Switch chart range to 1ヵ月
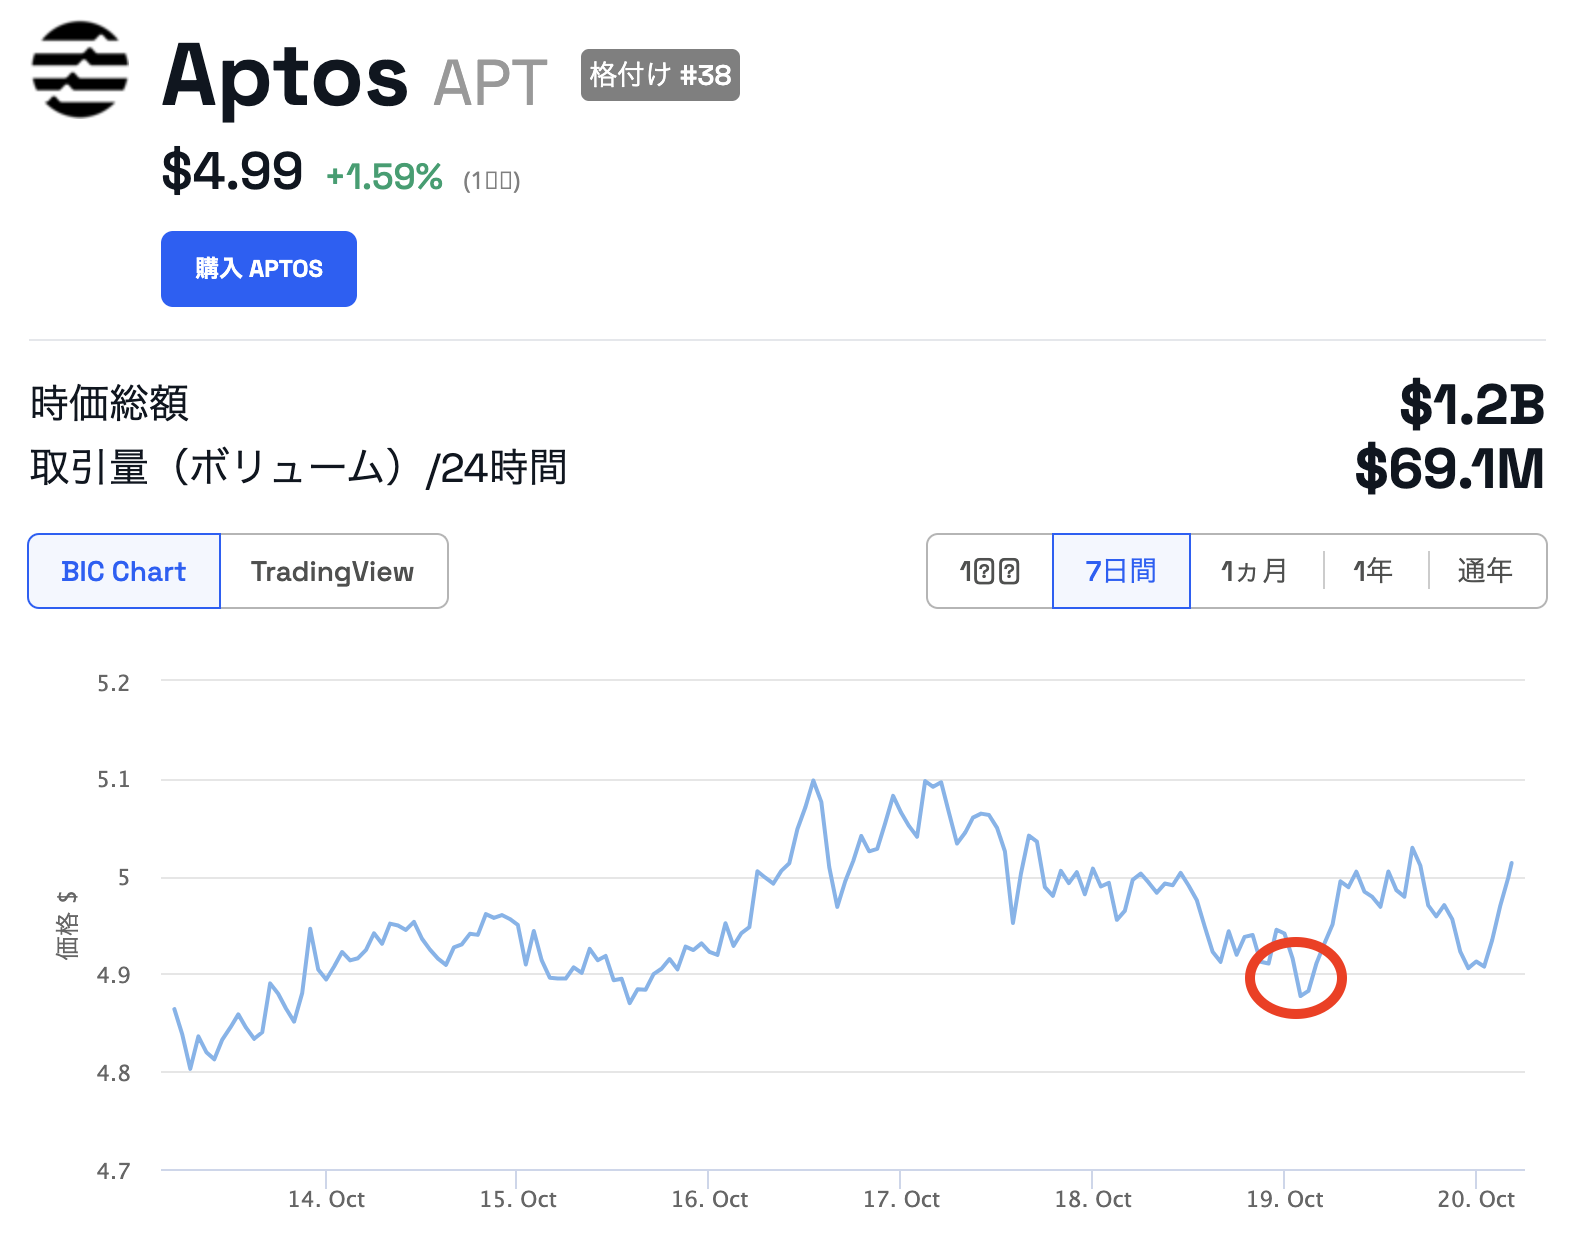 pos(1255,571)
